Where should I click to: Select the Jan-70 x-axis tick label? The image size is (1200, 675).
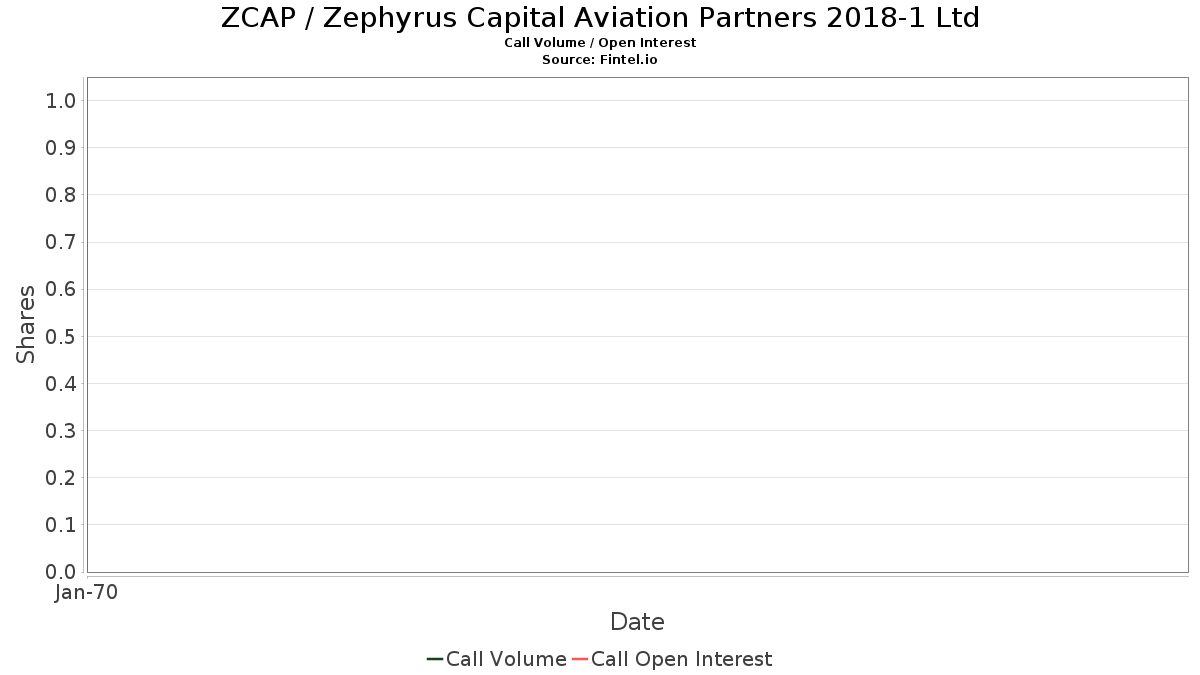(87, 593)
